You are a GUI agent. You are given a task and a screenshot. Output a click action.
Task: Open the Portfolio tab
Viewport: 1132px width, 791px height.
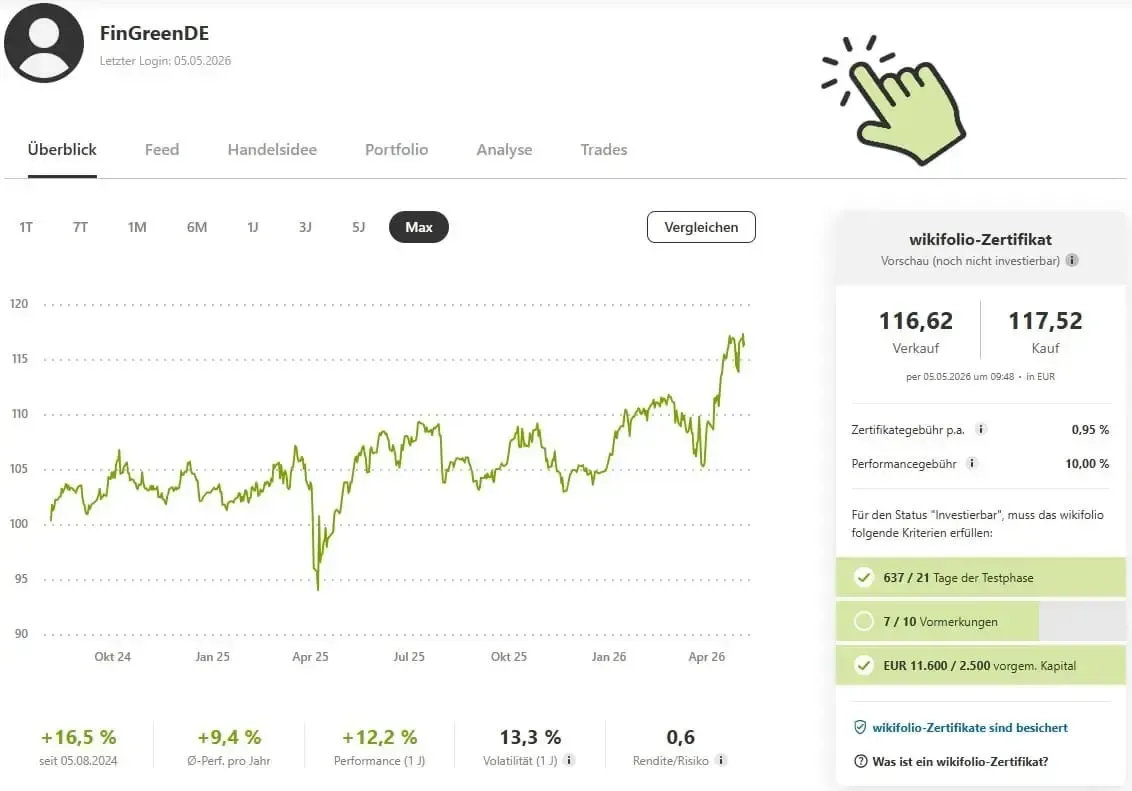pos(396,149)
